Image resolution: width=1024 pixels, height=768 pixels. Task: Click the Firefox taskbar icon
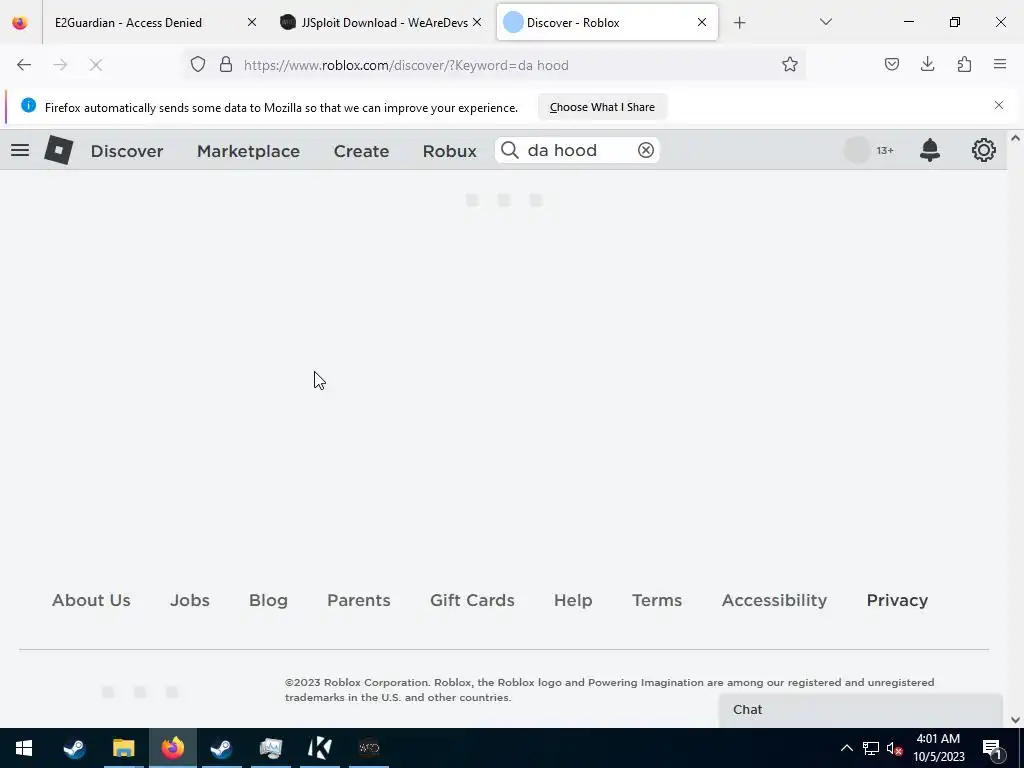point(172,748)
